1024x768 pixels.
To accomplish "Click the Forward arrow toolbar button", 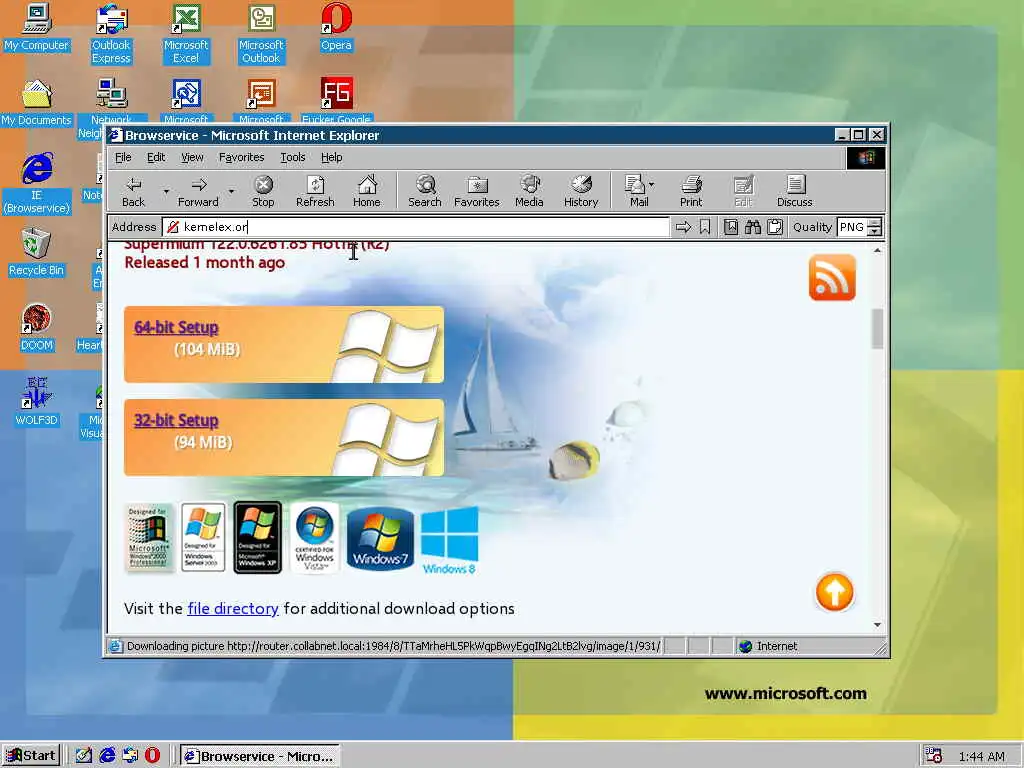I will point(199,191).
